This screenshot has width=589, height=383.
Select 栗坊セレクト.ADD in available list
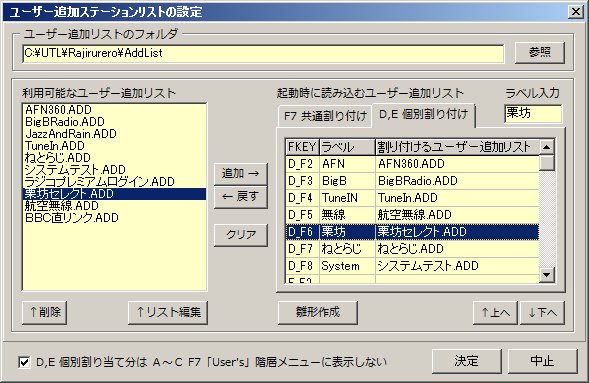(114, 194)
